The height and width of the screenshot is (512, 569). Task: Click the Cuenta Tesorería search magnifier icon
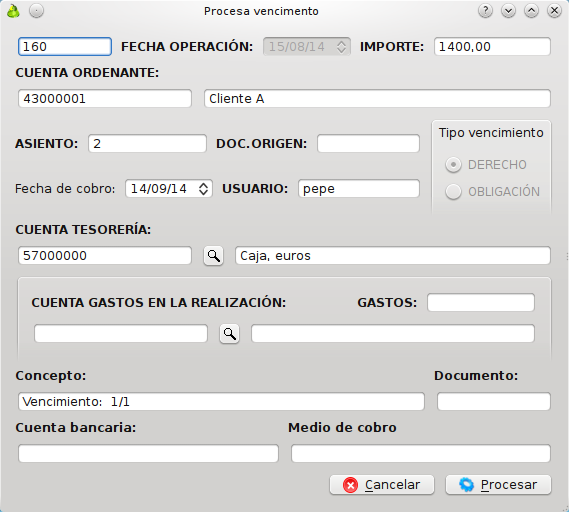213,256
